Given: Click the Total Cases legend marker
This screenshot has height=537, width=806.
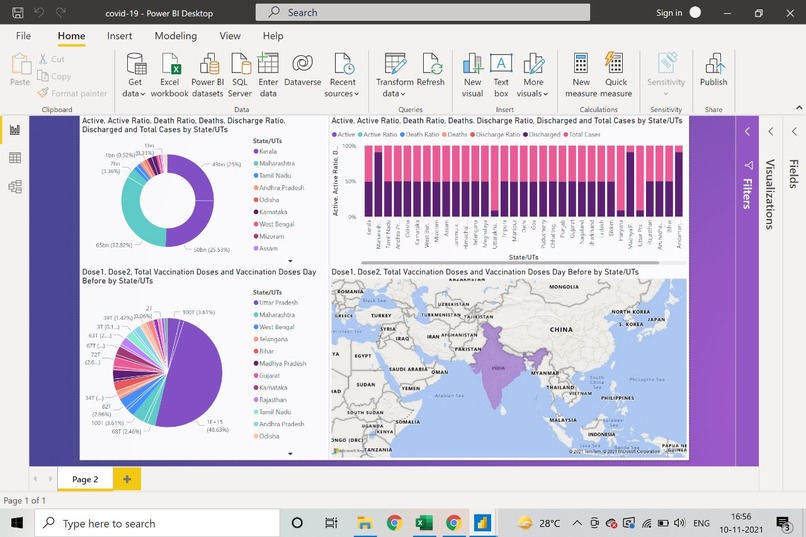Looking at the screenshot, I should pyautogui.click(x=566, y=135).
